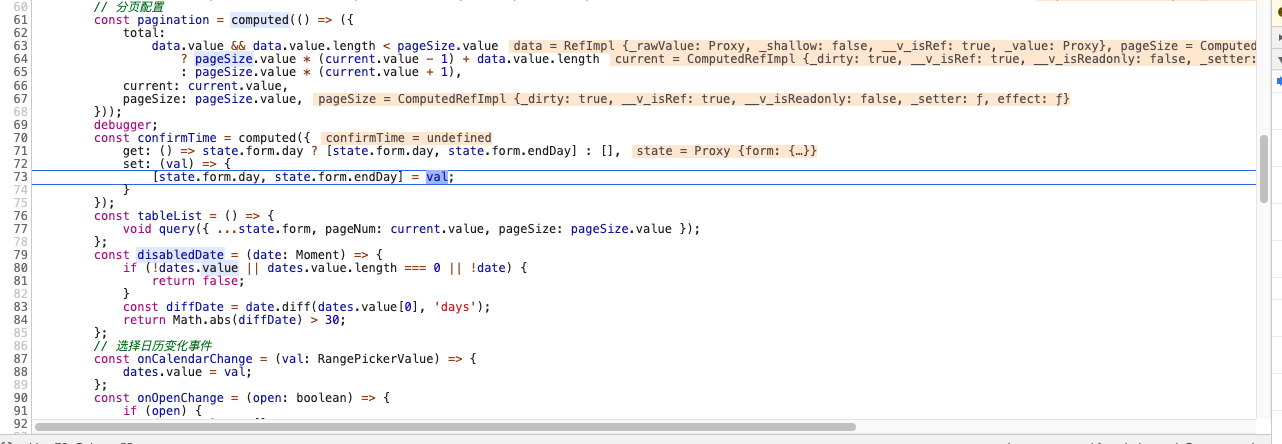Click 'onOpenChange' function name on line 90
Viewport: 1282px width, 444px height.
tap(180, 397)
